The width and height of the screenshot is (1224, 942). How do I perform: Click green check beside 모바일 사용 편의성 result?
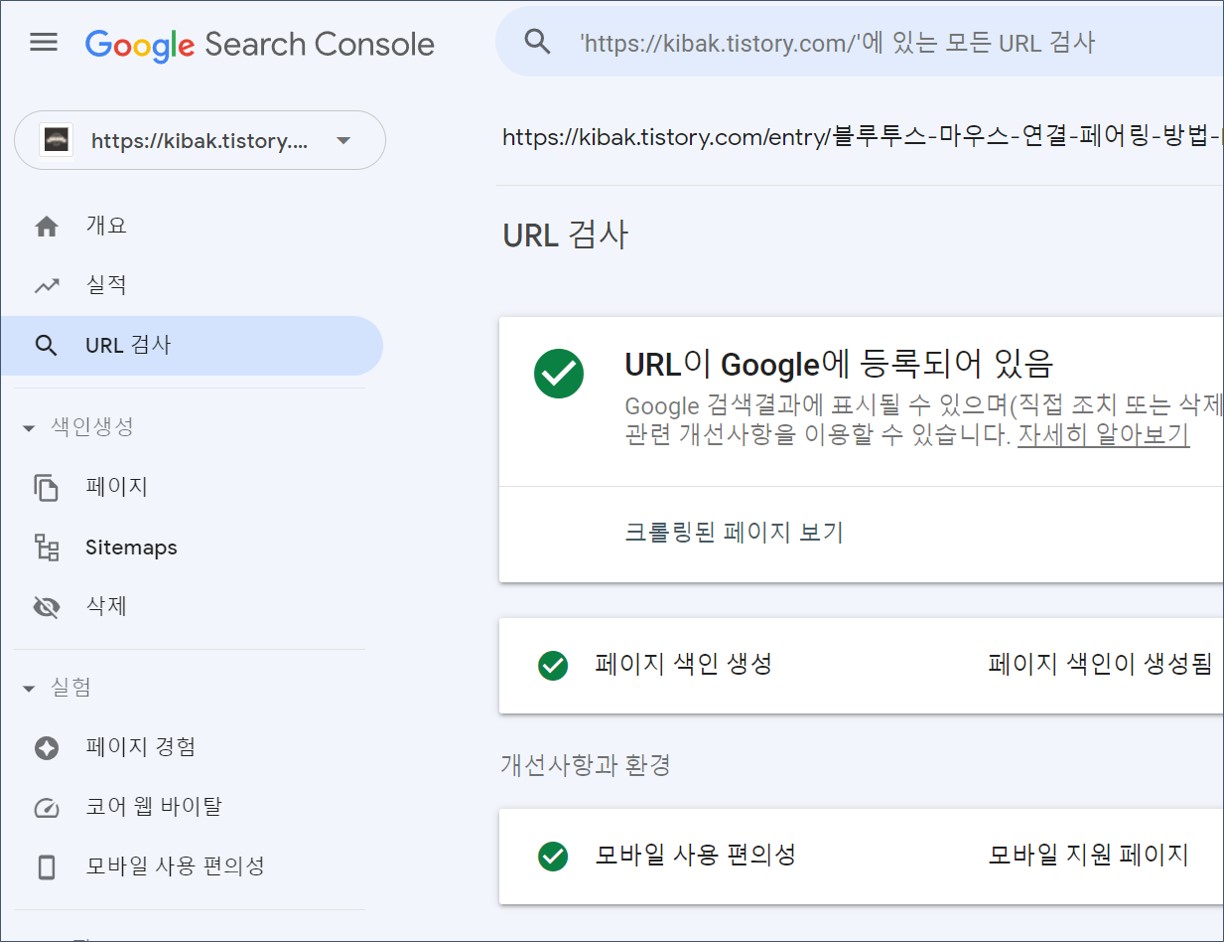(x=553, y=856)
